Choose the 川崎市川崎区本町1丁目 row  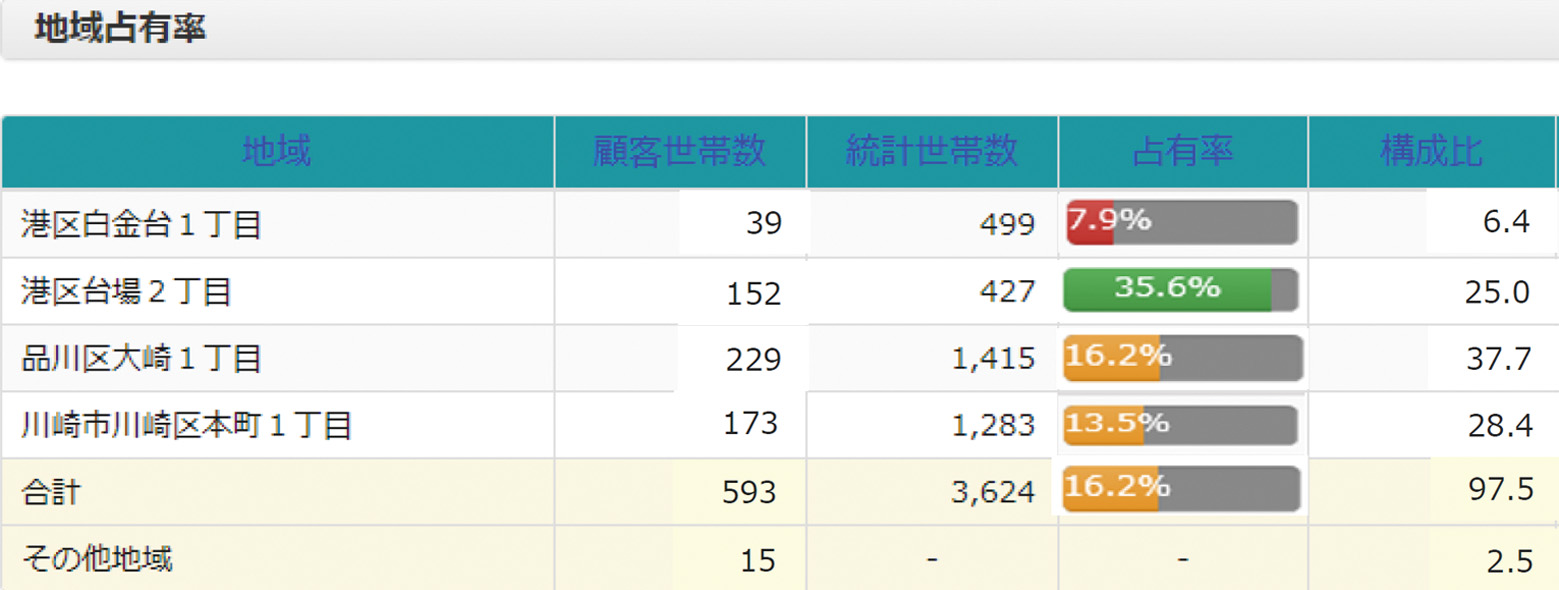(x=186, y=426)
